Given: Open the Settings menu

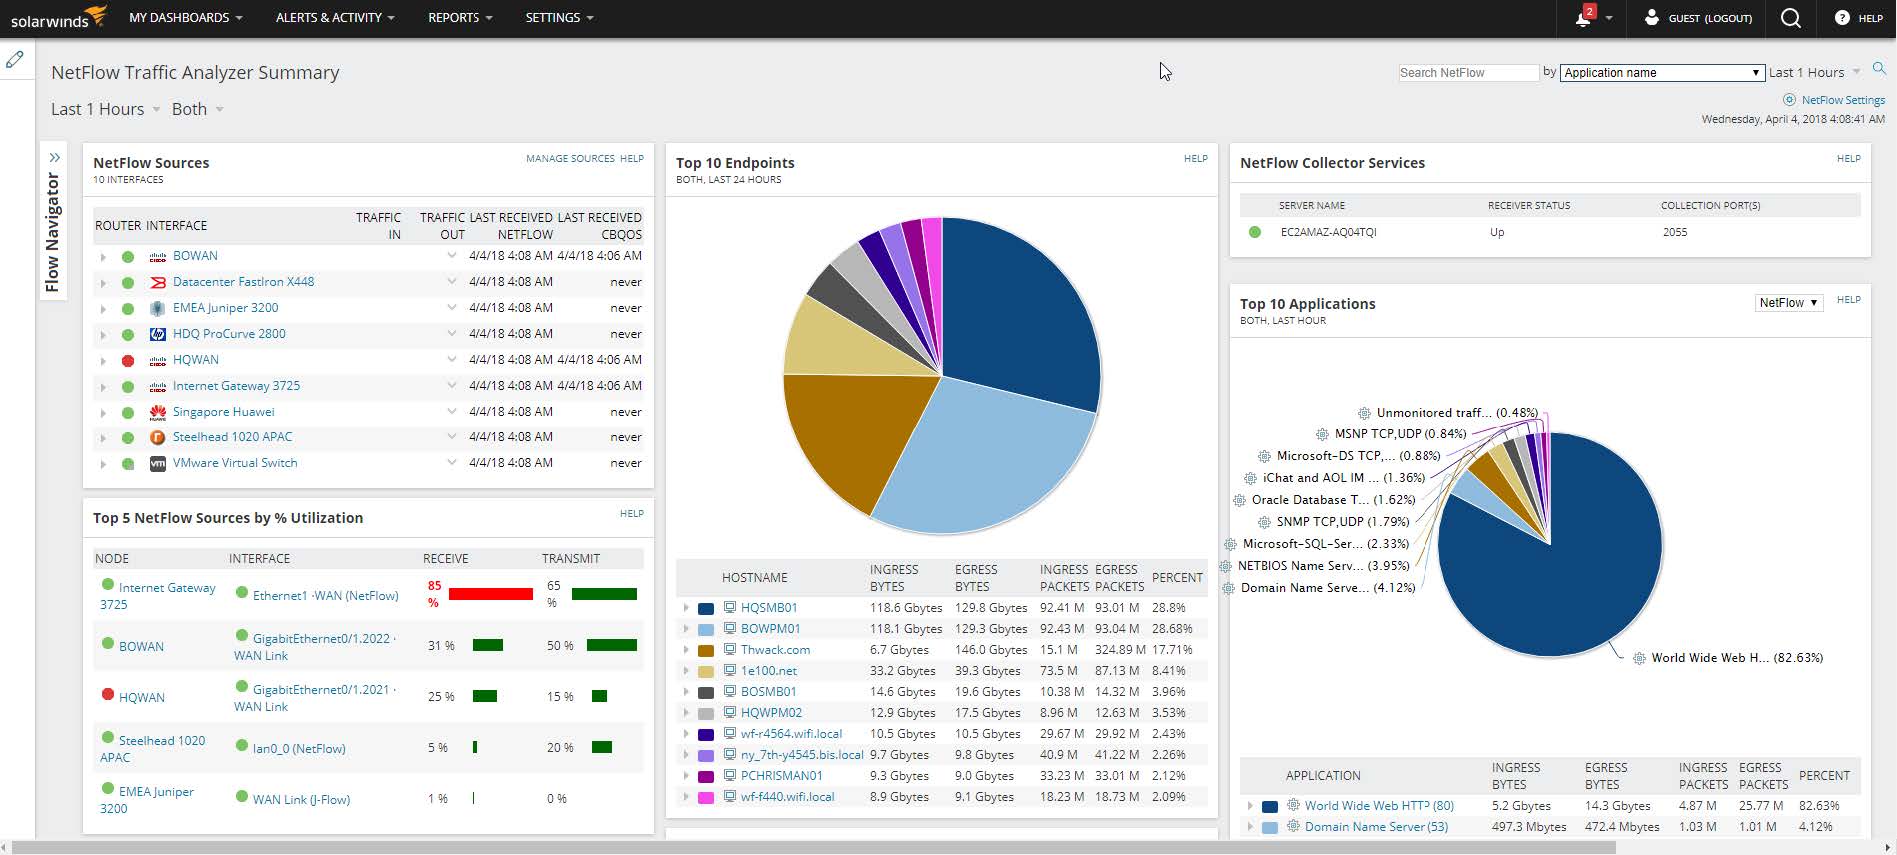Looking at the screenshot, I should 559,18.
